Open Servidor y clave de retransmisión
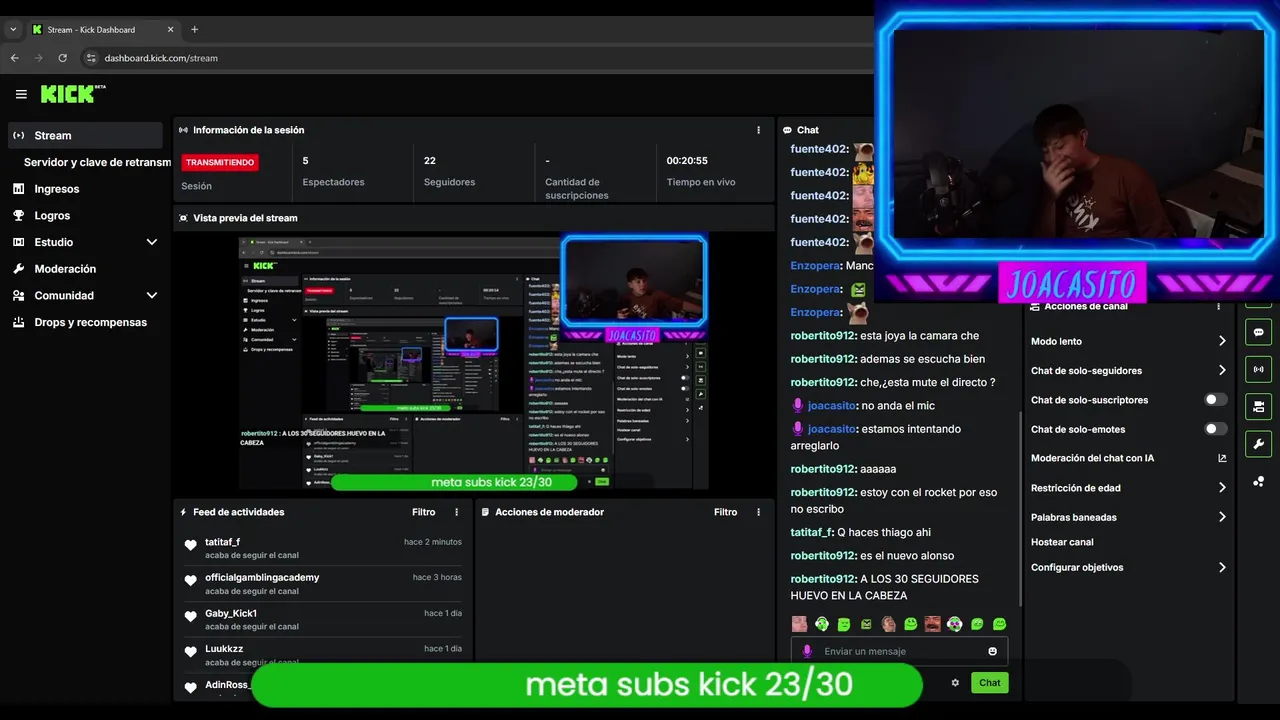1280x720 pixels. pyautogui.click(x=97, y=162)
